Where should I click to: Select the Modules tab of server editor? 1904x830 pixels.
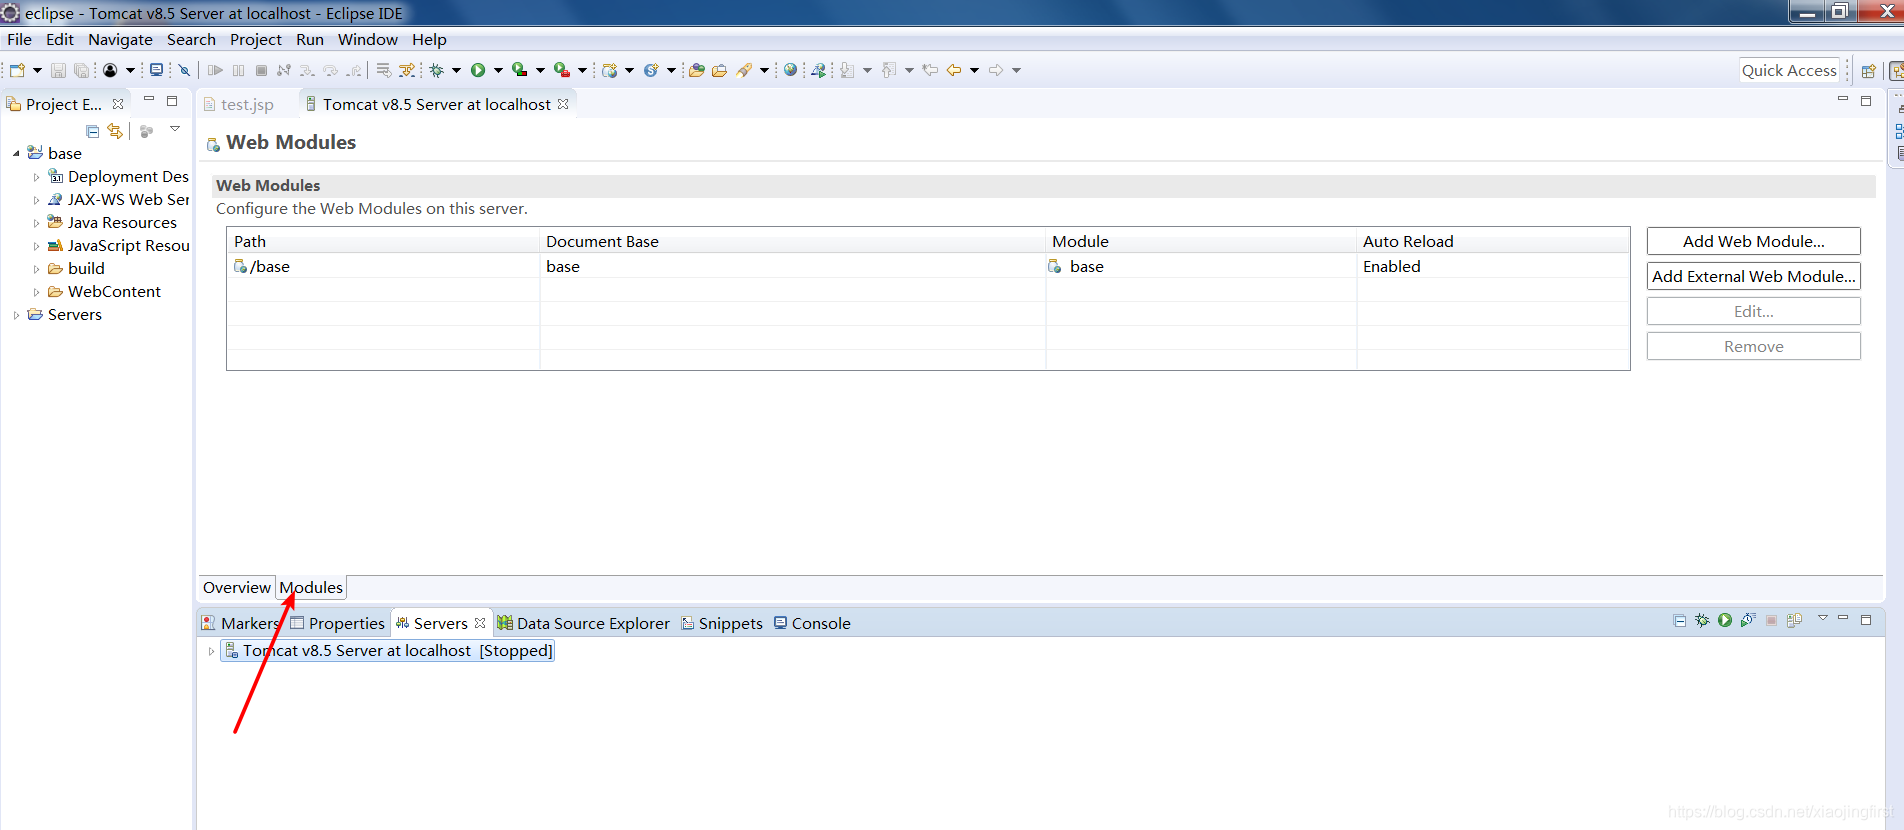point(311,587)
